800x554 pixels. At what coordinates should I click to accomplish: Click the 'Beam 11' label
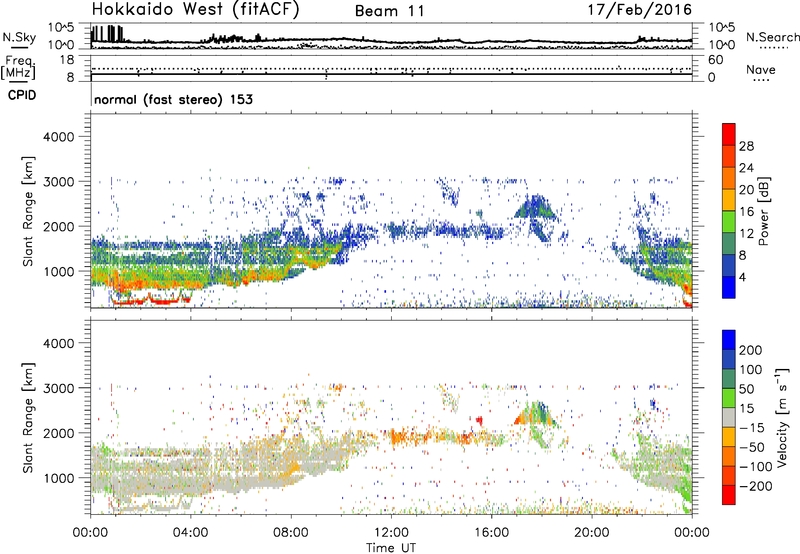[x=390, y=11]
